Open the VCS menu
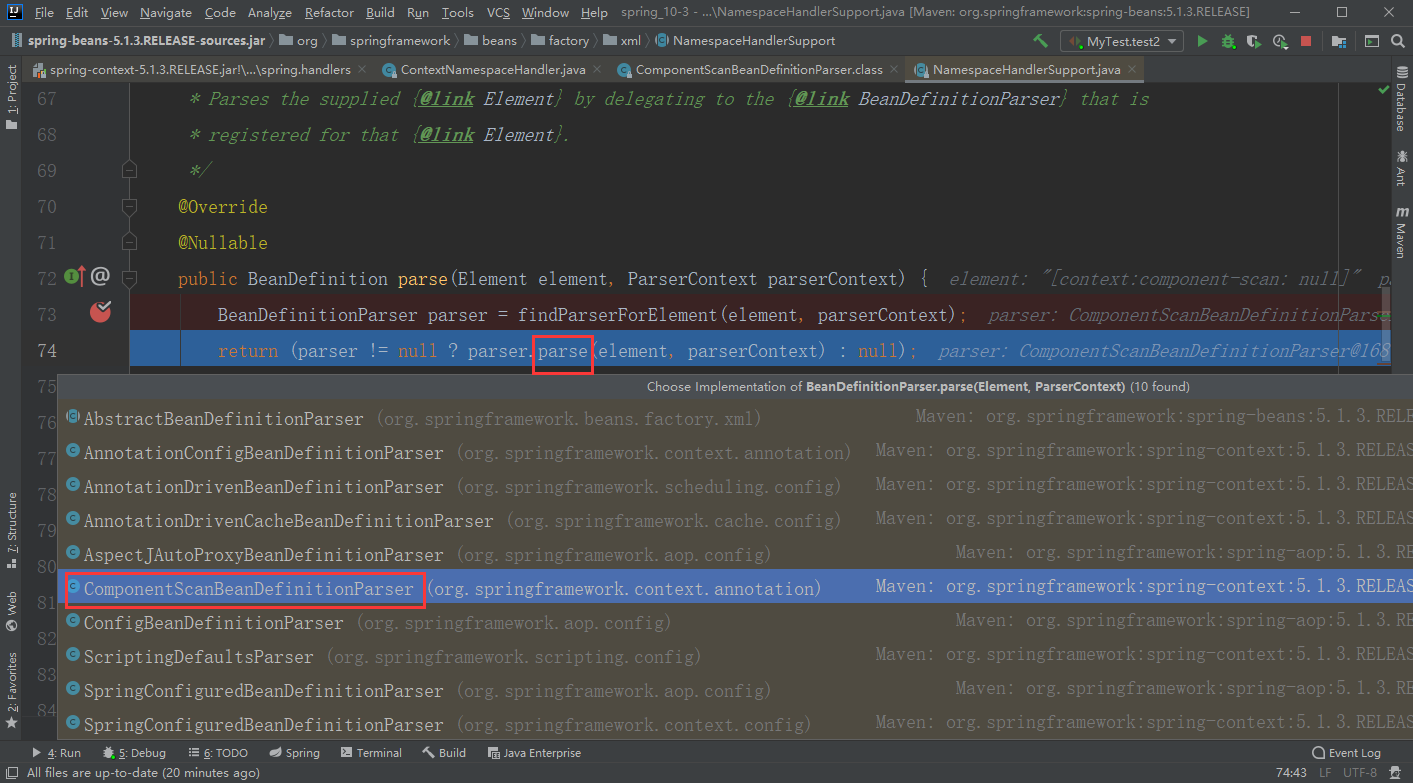This screenshot has width=1413, height=783. 498,13
